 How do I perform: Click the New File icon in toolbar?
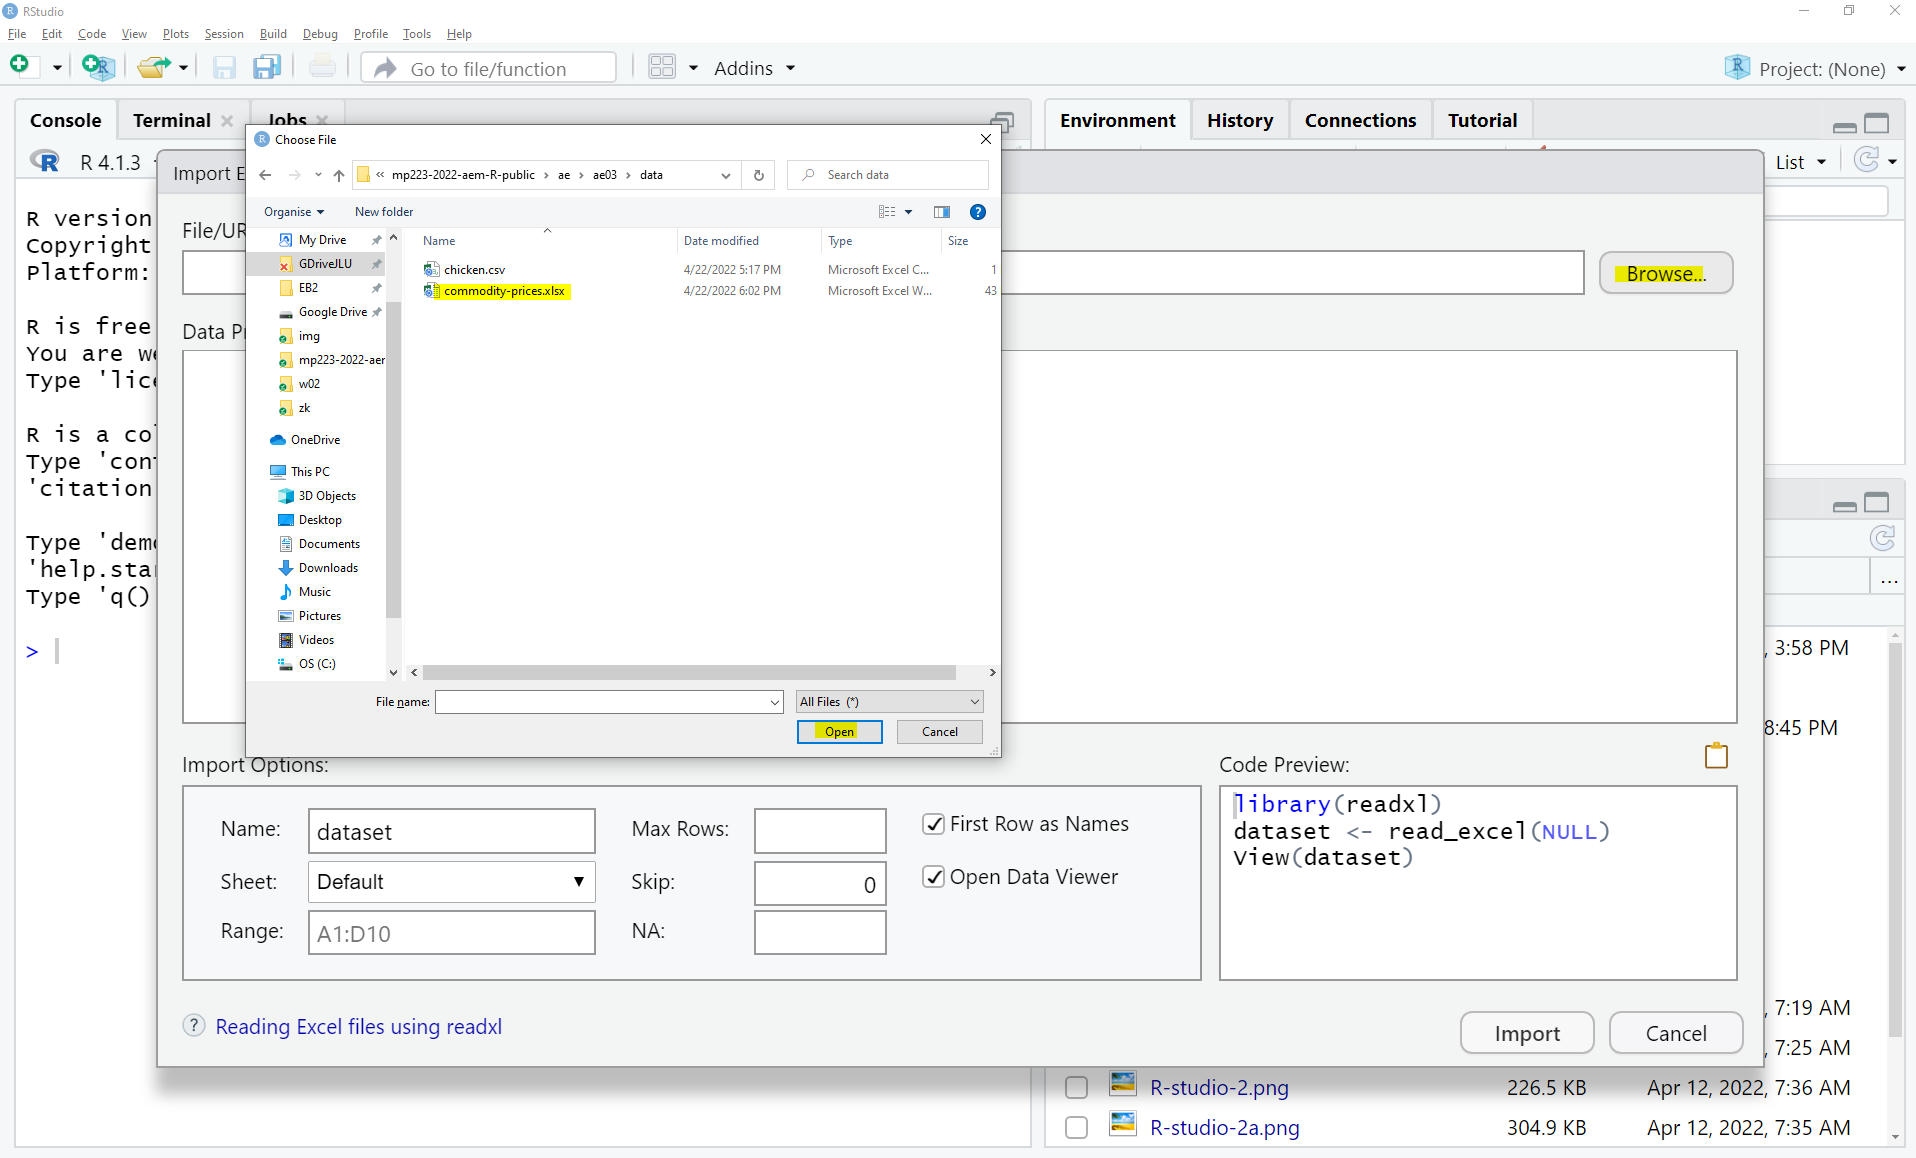coord(20,67)
